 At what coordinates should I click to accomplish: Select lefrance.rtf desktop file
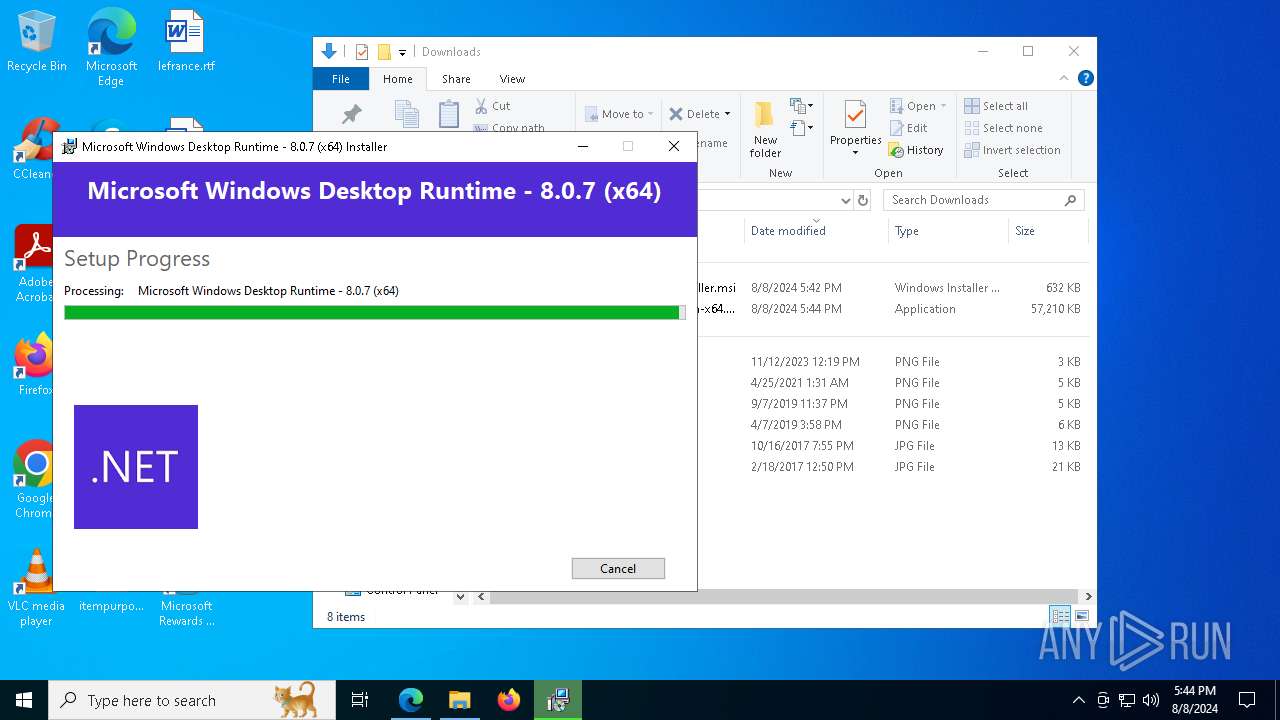(185, 42)
